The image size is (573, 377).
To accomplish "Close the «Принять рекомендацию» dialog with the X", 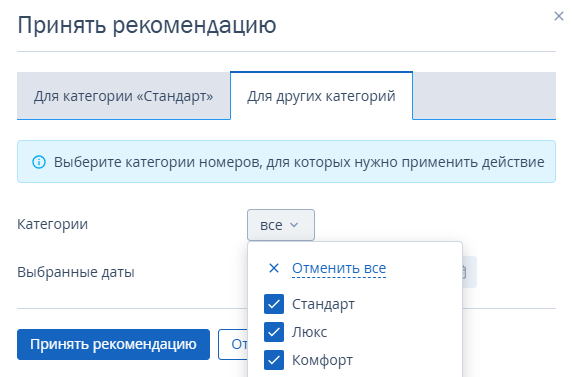I will coord(558,16).
